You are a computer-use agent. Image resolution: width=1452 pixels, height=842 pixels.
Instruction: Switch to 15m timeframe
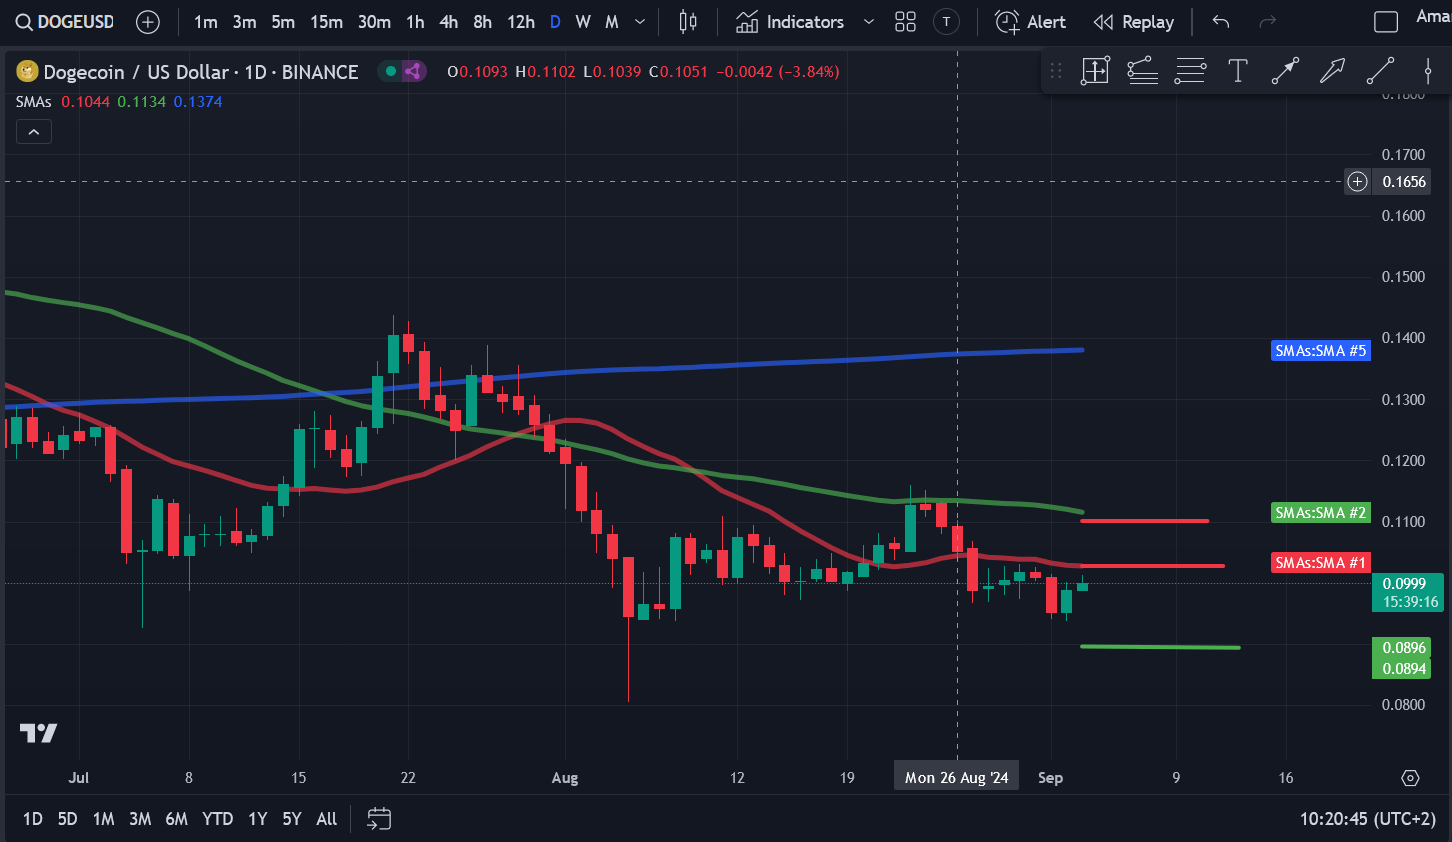[326, 22]
